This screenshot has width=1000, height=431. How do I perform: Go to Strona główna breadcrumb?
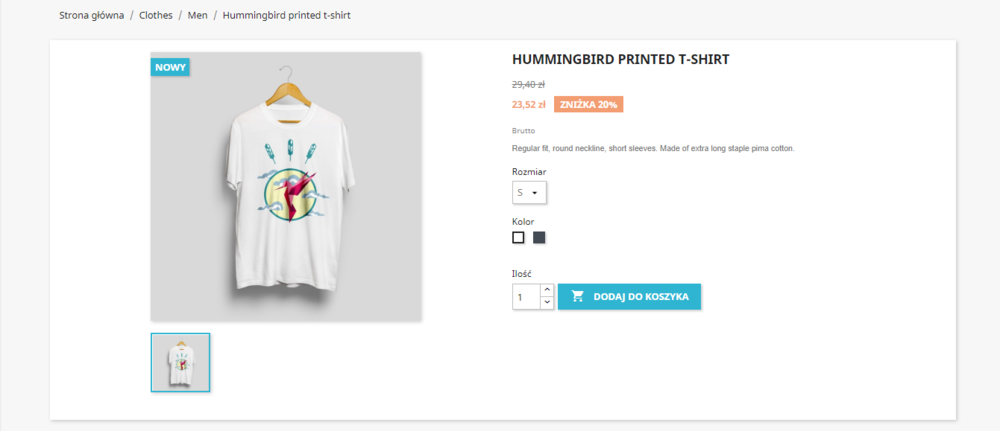pyautogui.click(x=92, y=15)
